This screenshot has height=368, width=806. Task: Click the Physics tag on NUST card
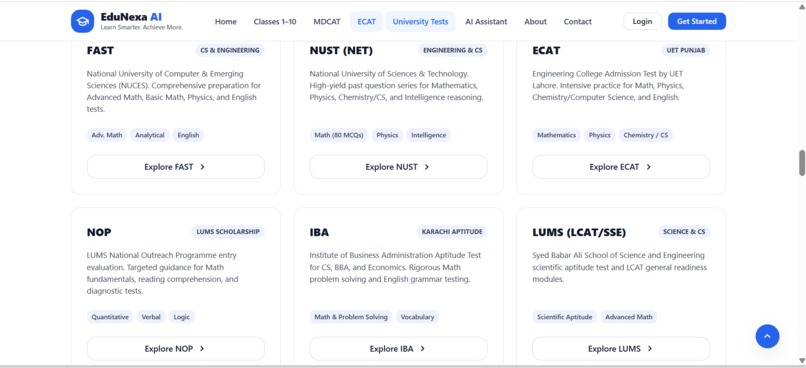tap(387, 135)
